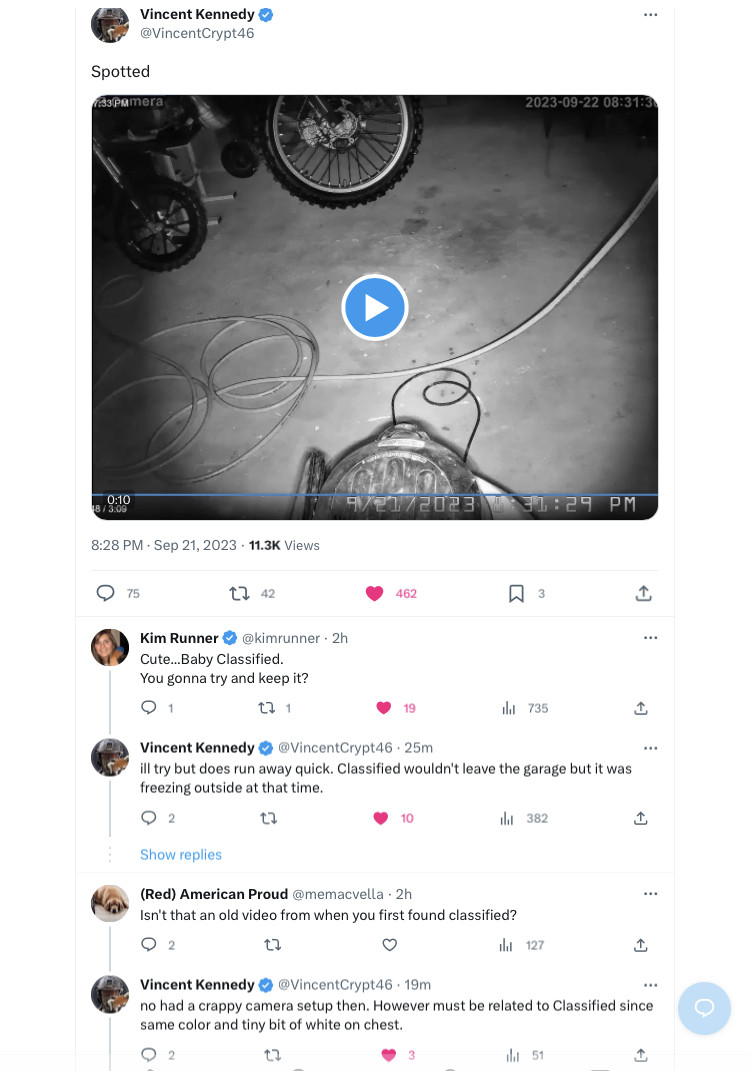Open Kim Runner's profile name
Image resolution: width=750 pixels, height=1071 pixels.
(178, 638)
